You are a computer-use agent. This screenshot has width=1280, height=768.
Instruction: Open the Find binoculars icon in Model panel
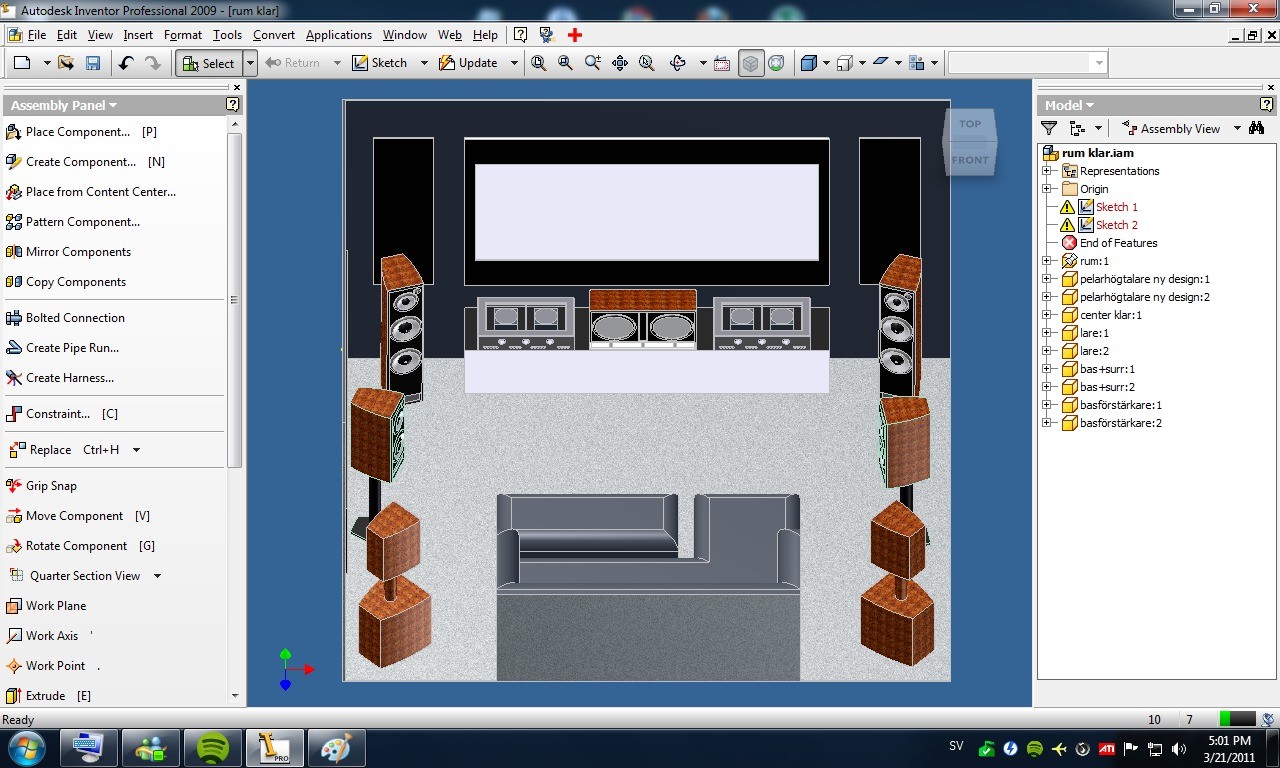[1256, 128]
